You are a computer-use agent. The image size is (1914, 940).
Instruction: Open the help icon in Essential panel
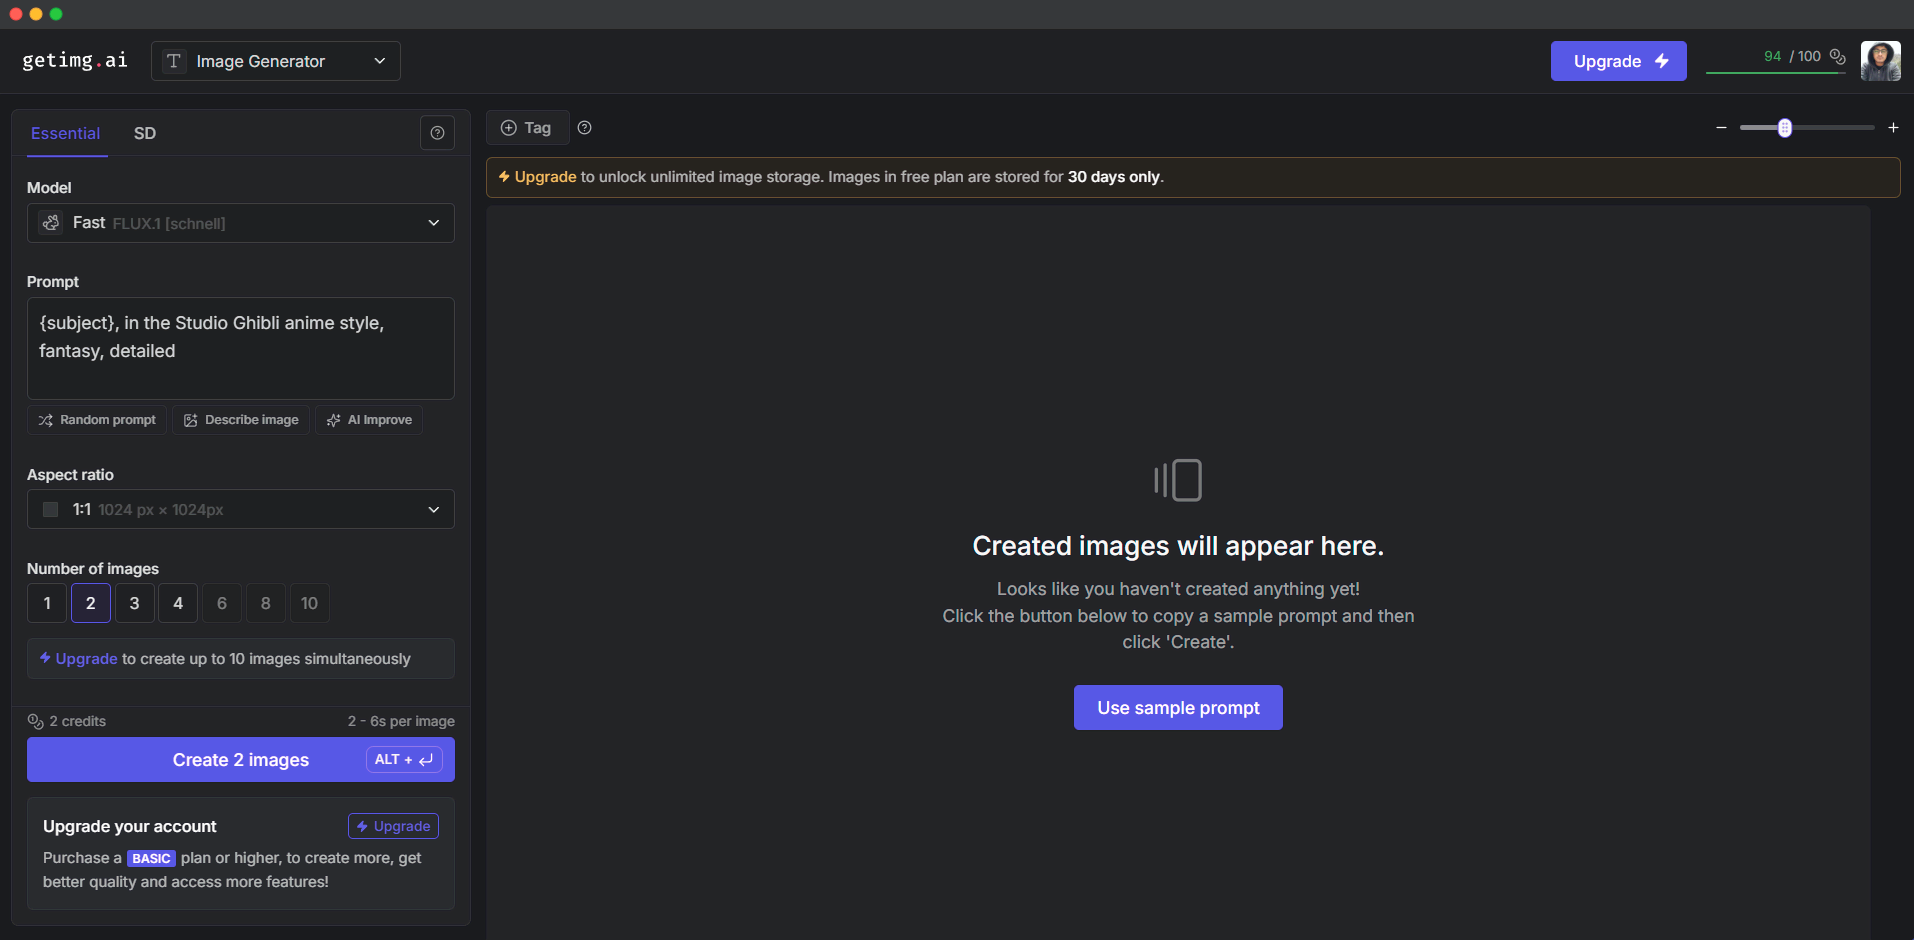click(437, 133)
